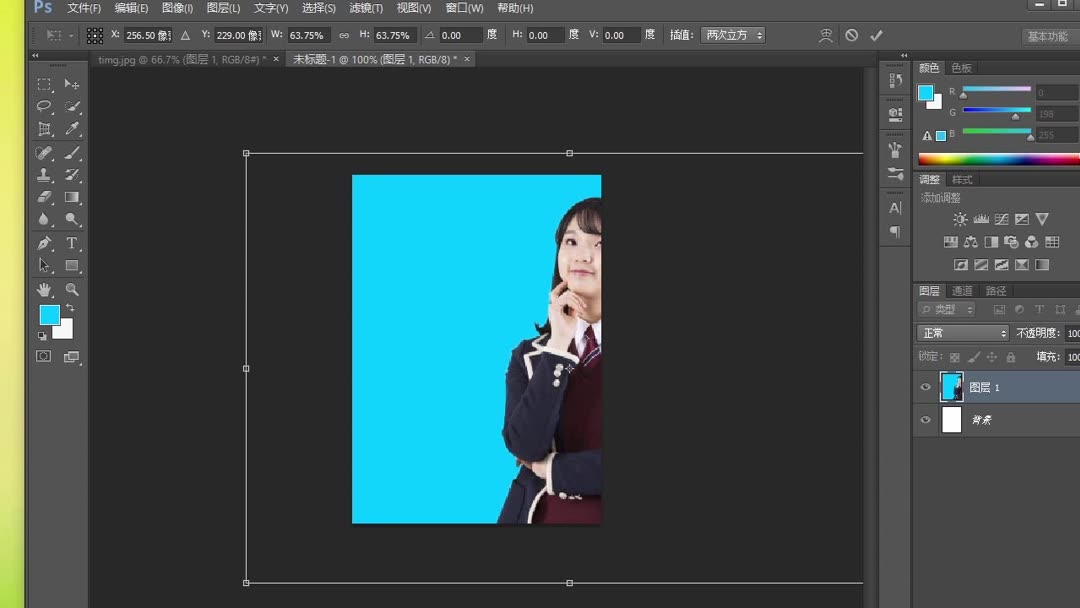
Task: Switch to the 通道 panel tab
Action: [963, 290]
